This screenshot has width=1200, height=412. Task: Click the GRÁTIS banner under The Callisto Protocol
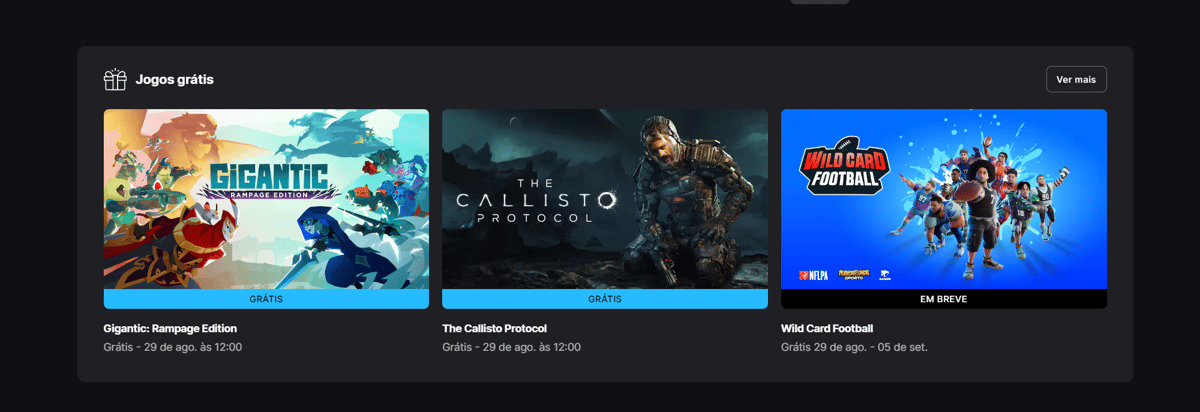click(605, 299)
